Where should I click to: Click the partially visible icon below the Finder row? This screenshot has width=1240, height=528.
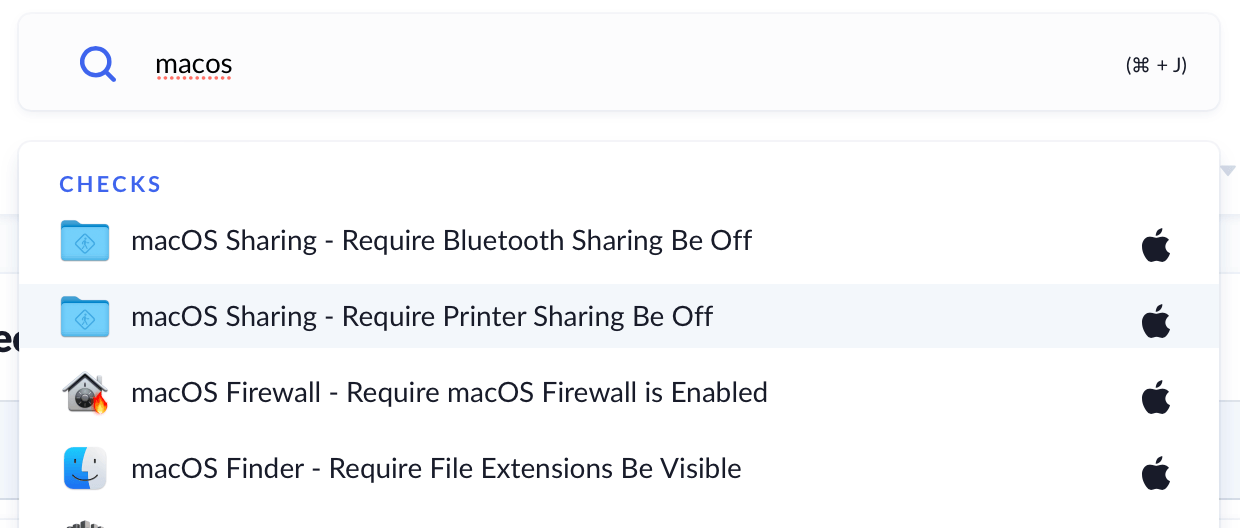[85, 523]
